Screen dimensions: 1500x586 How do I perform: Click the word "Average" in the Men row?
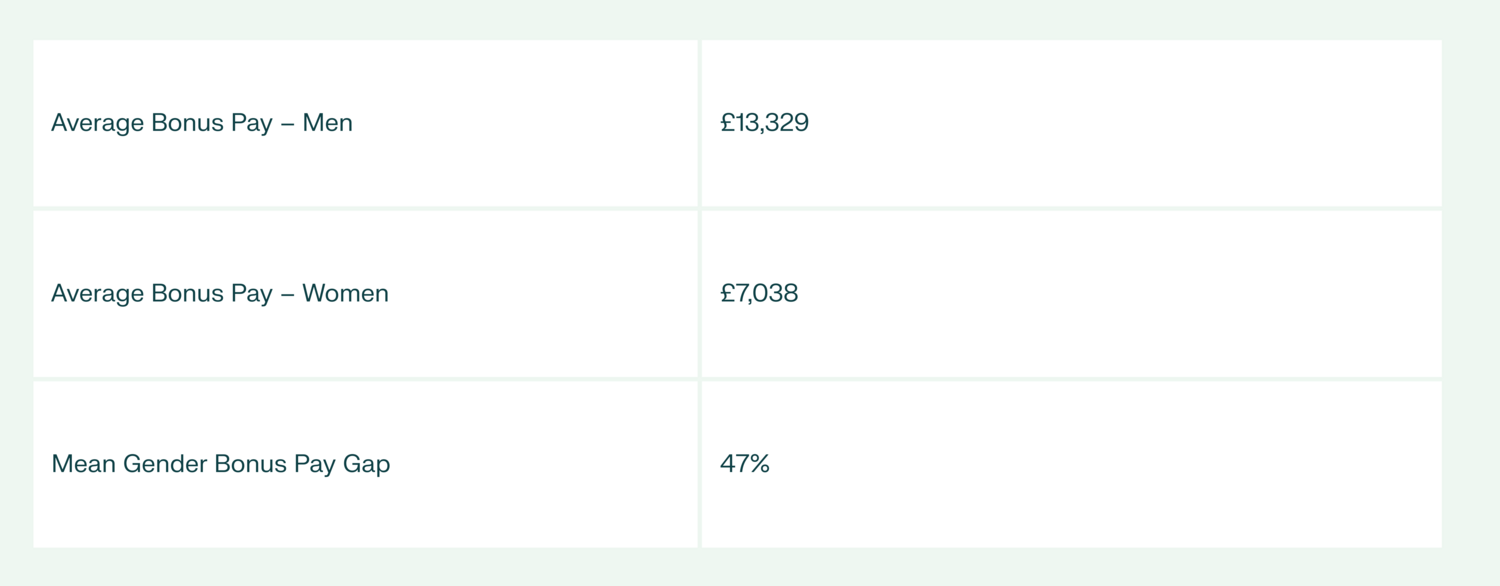click(x=97, y=123)
